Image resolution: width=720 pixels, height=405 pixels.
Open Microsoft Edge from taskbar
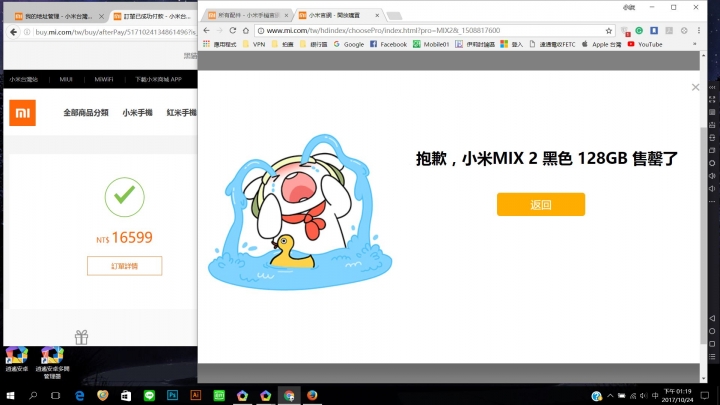pyautogui.click(x=79, y=395)
